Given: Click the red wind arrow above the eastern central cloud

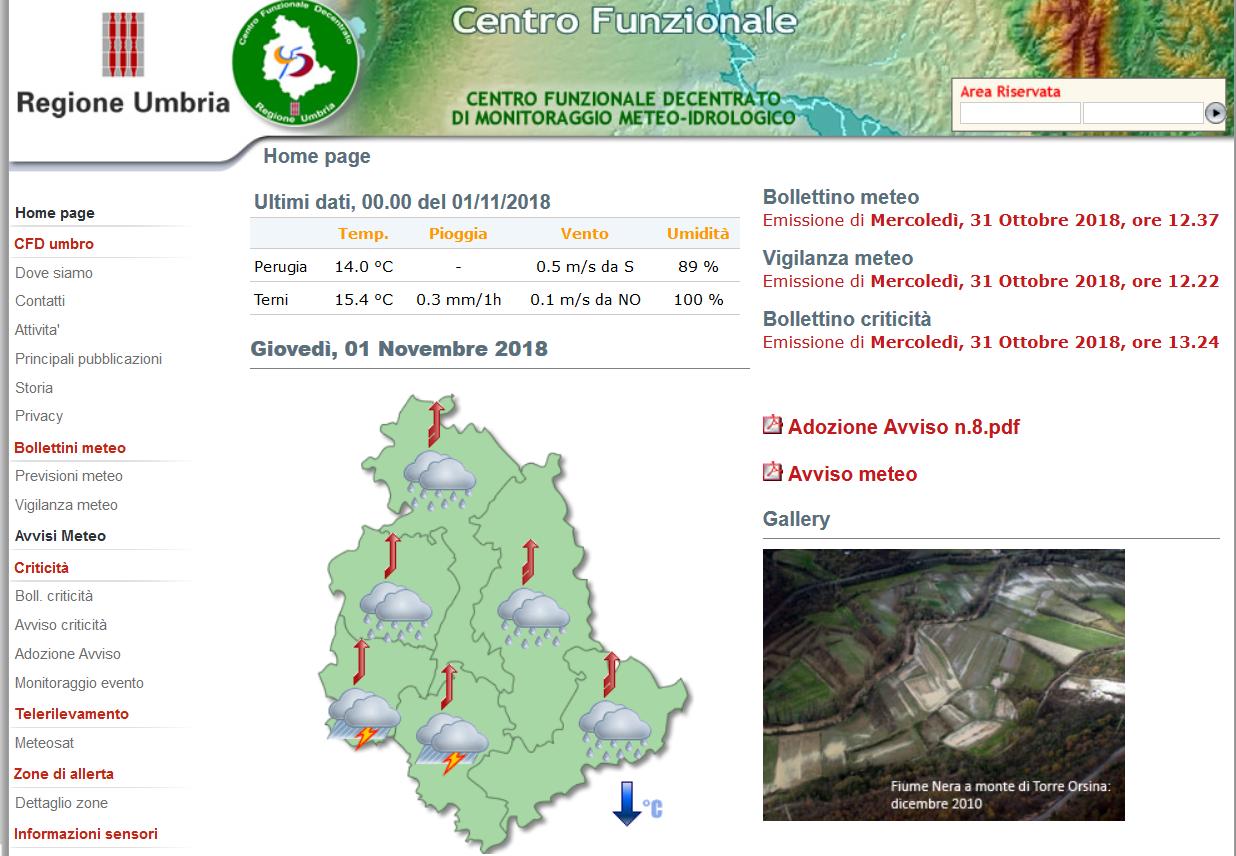Looking at the screenshot, I should pyautogui.click(x=529, y=561).
